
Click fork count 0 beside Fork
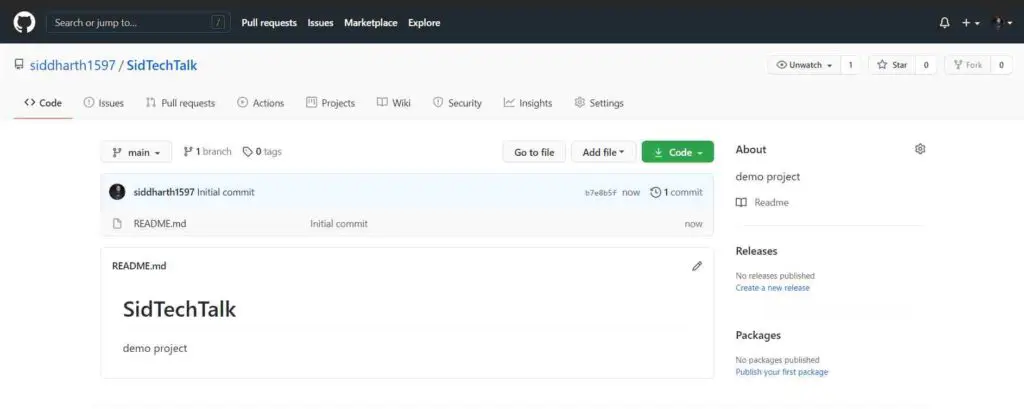click(1002, 65)
